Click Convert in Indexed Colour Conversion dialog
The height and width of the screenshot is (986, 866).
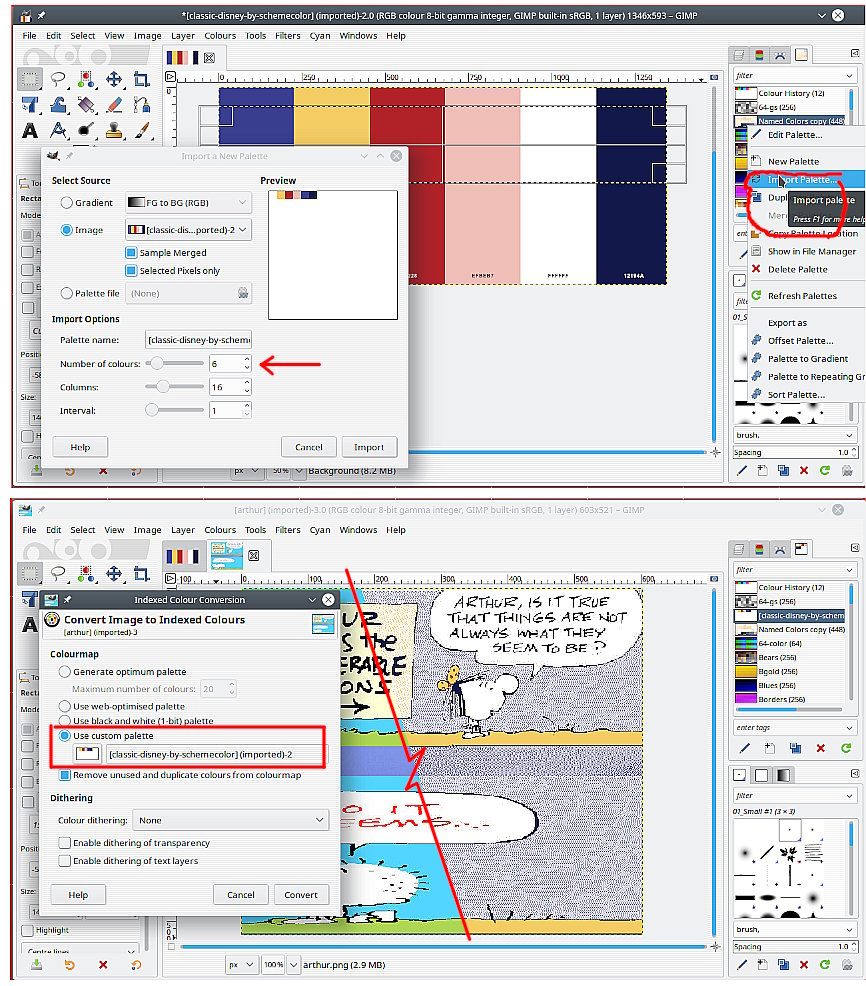301,894
